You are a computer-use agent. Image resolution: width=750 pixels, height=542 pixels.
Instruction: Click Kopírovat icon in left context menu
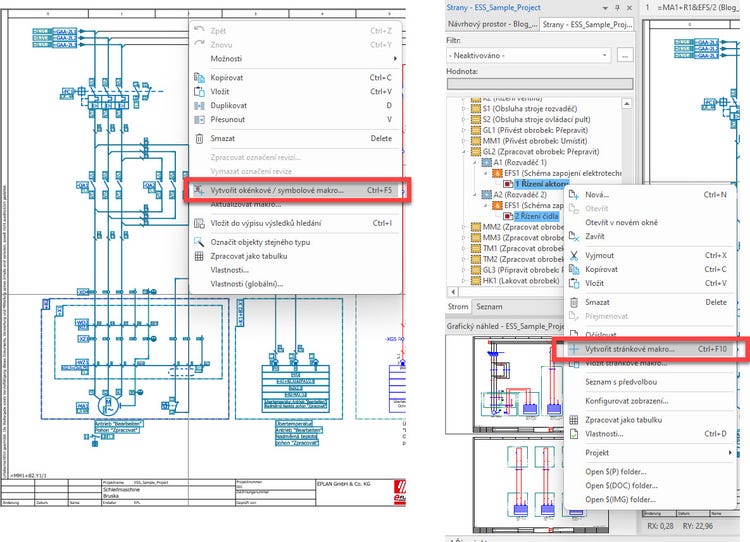[x=200, y=77]
